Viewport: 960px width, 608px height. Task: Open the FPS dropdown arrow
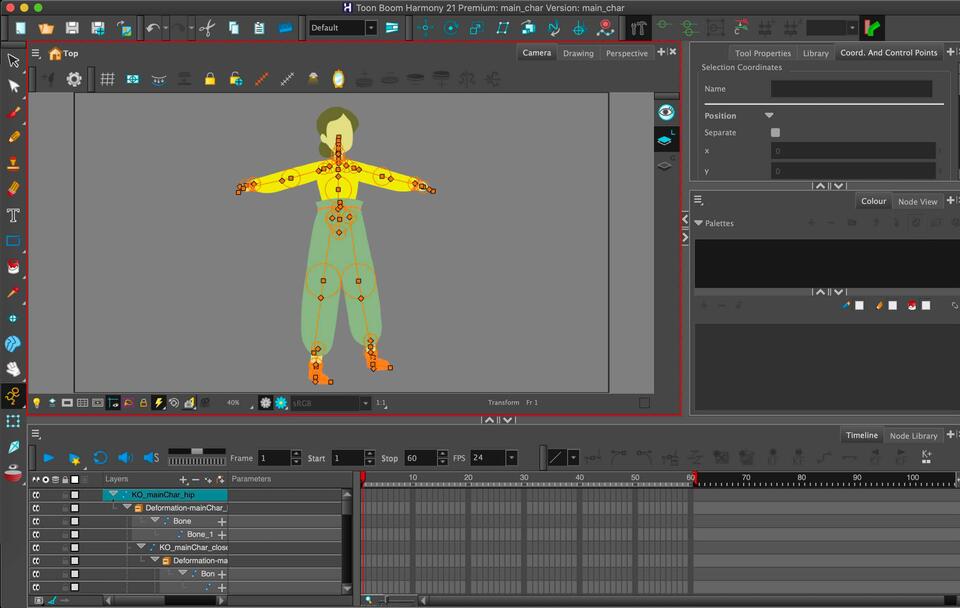tap(511, 458)
